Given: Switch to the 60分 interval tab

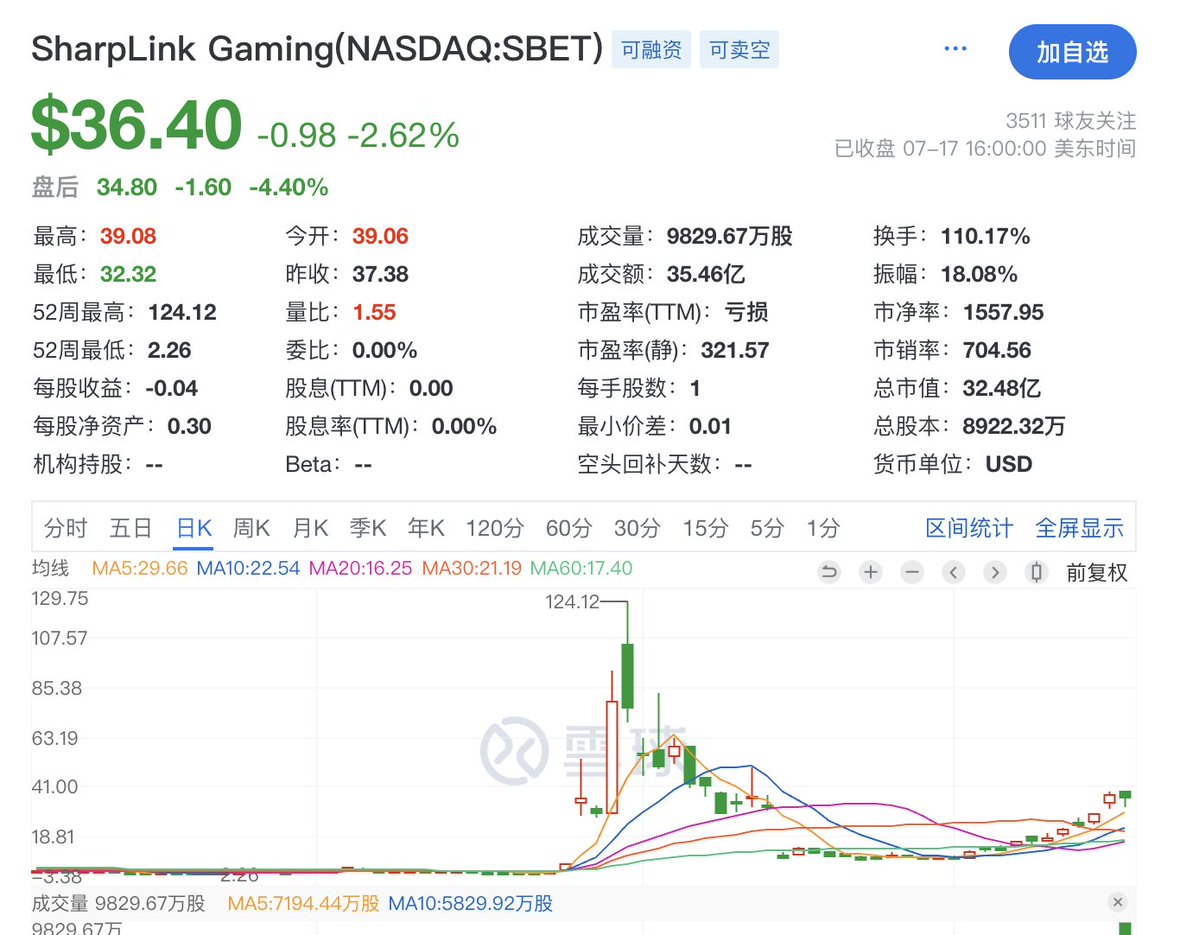Looking at the screenshot, I should (x=569, y=528).
